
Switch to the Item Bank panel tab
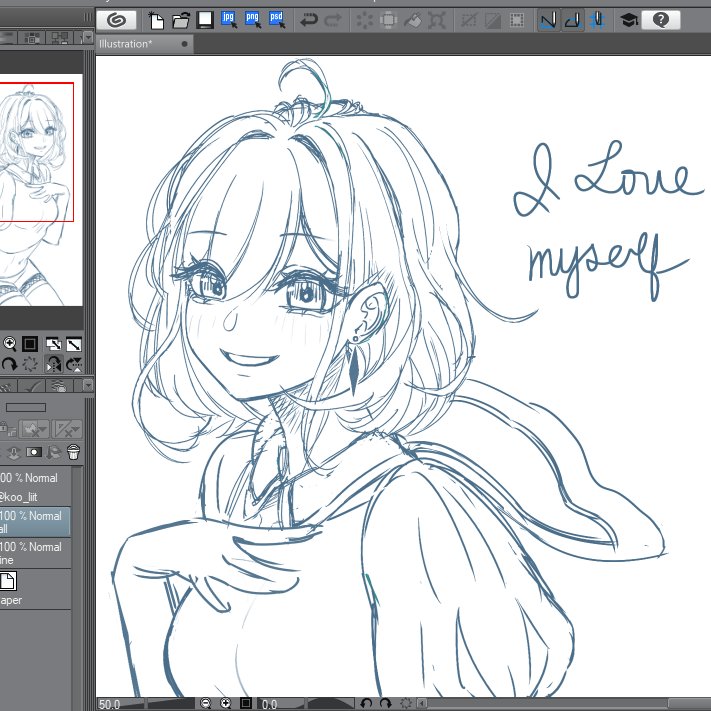pyautogui.click(x=60, y=38)
